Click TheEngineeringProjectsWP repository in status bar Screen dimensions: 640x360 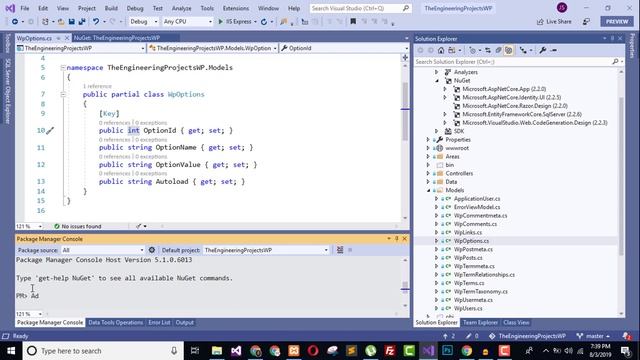(x=527, y=336)
